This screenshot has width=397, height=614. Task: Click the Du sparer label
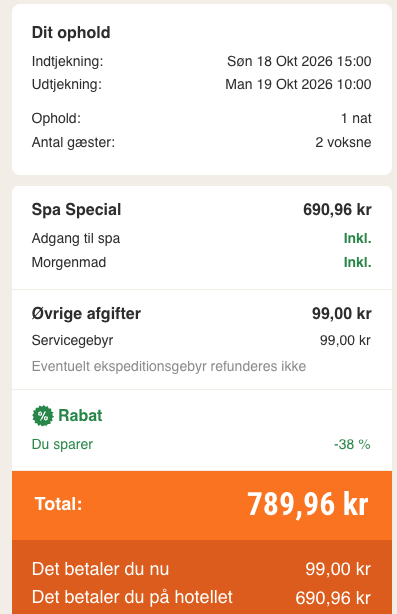62,444
